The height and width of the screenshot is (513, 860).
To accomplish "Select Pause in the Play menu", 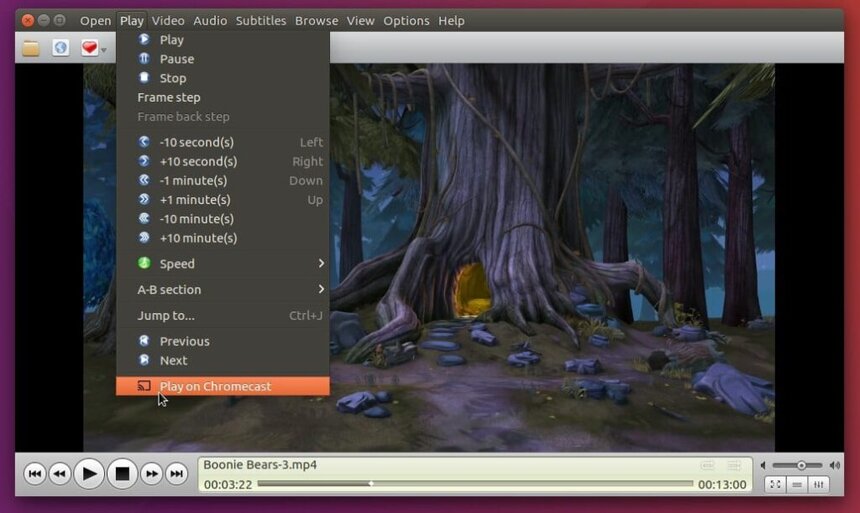I will pyautogui.click(x=223, y=59).
